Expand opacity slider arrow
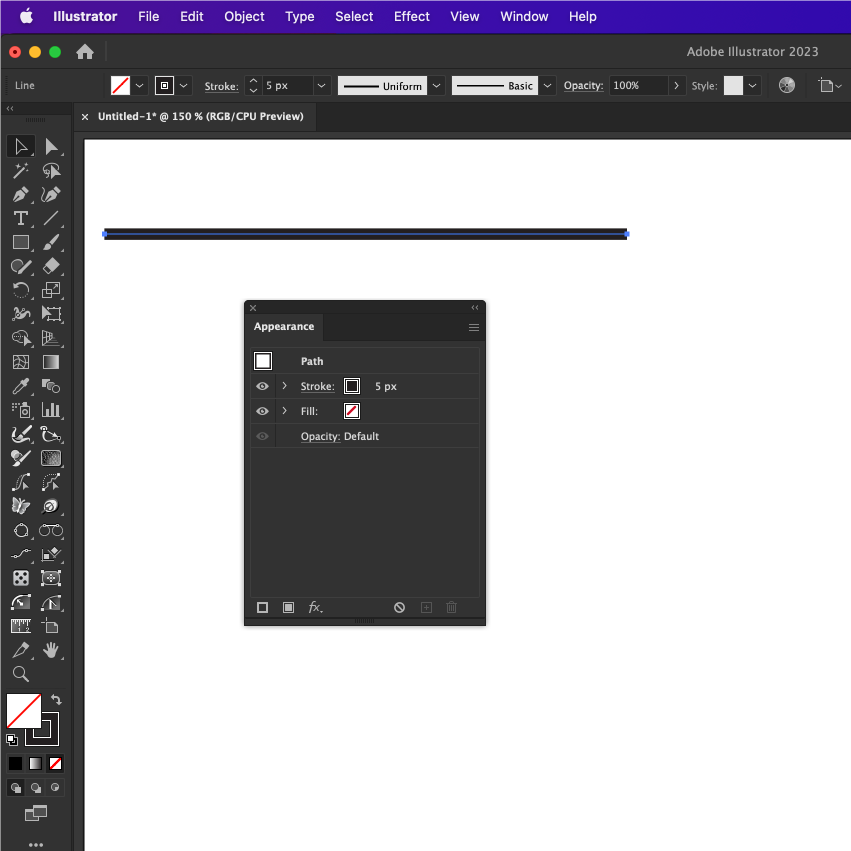 676,86
